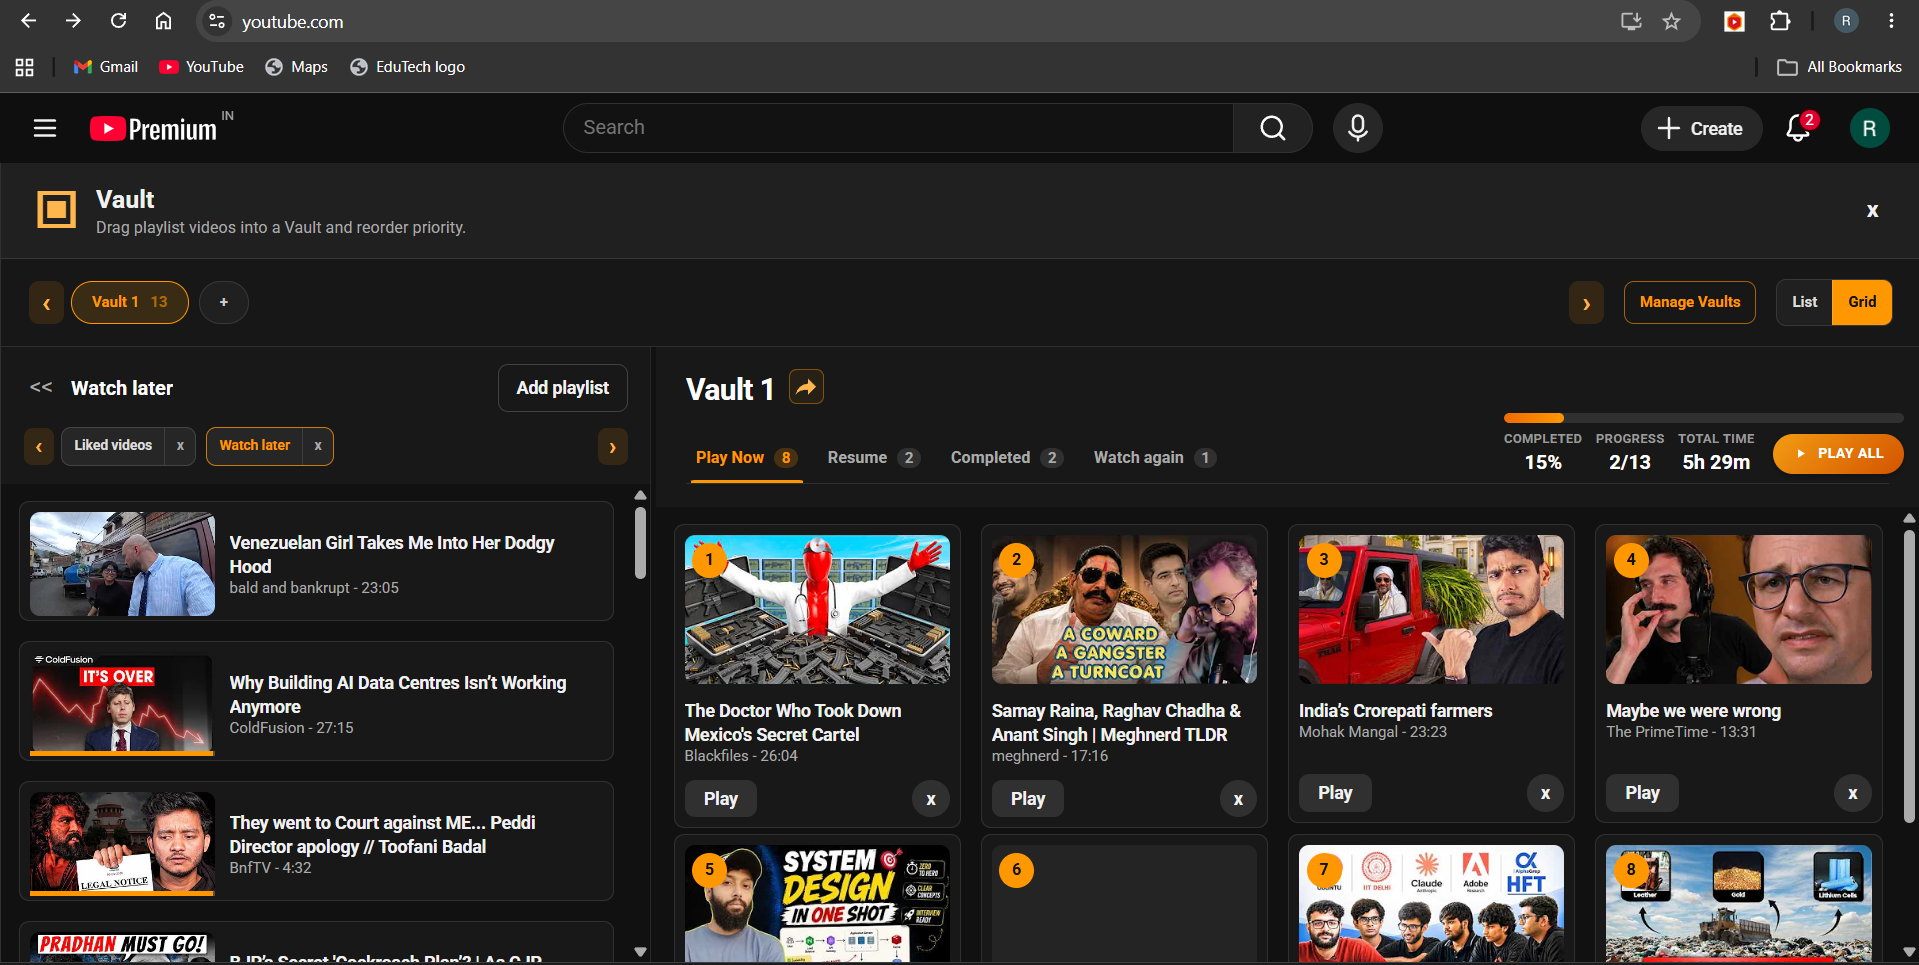The image size is (1919, 965).
Task: Open the account avatar R in YouTube
Action: click(1869, 128)
